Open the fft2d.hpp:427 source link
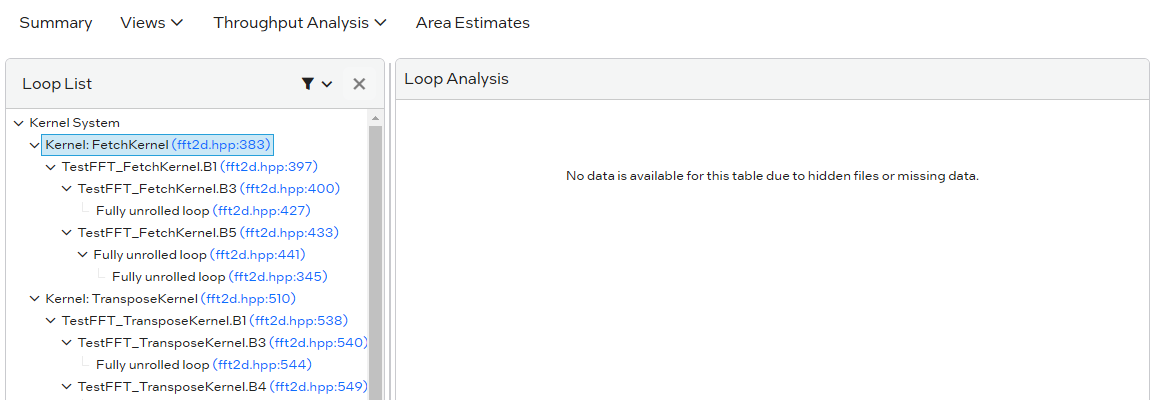 pos(262,211)
